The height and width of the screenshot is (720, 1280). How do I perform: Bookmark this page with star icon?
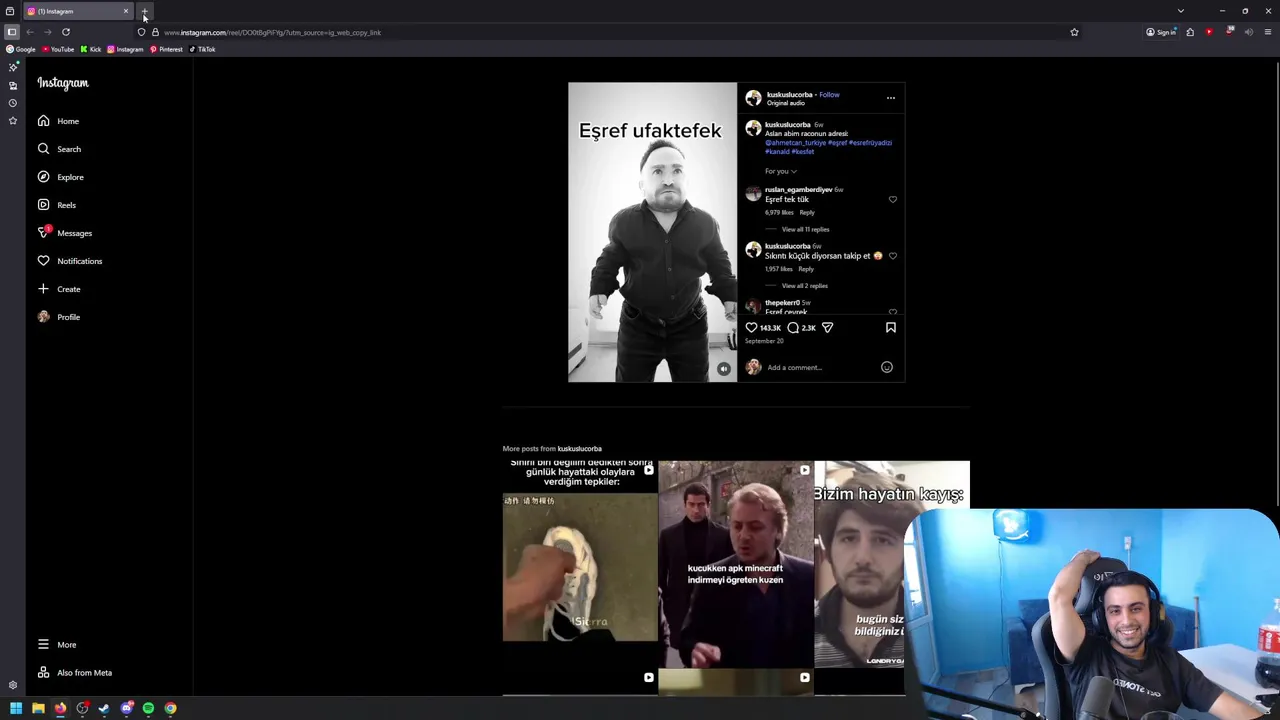[x=1074, y=32]
